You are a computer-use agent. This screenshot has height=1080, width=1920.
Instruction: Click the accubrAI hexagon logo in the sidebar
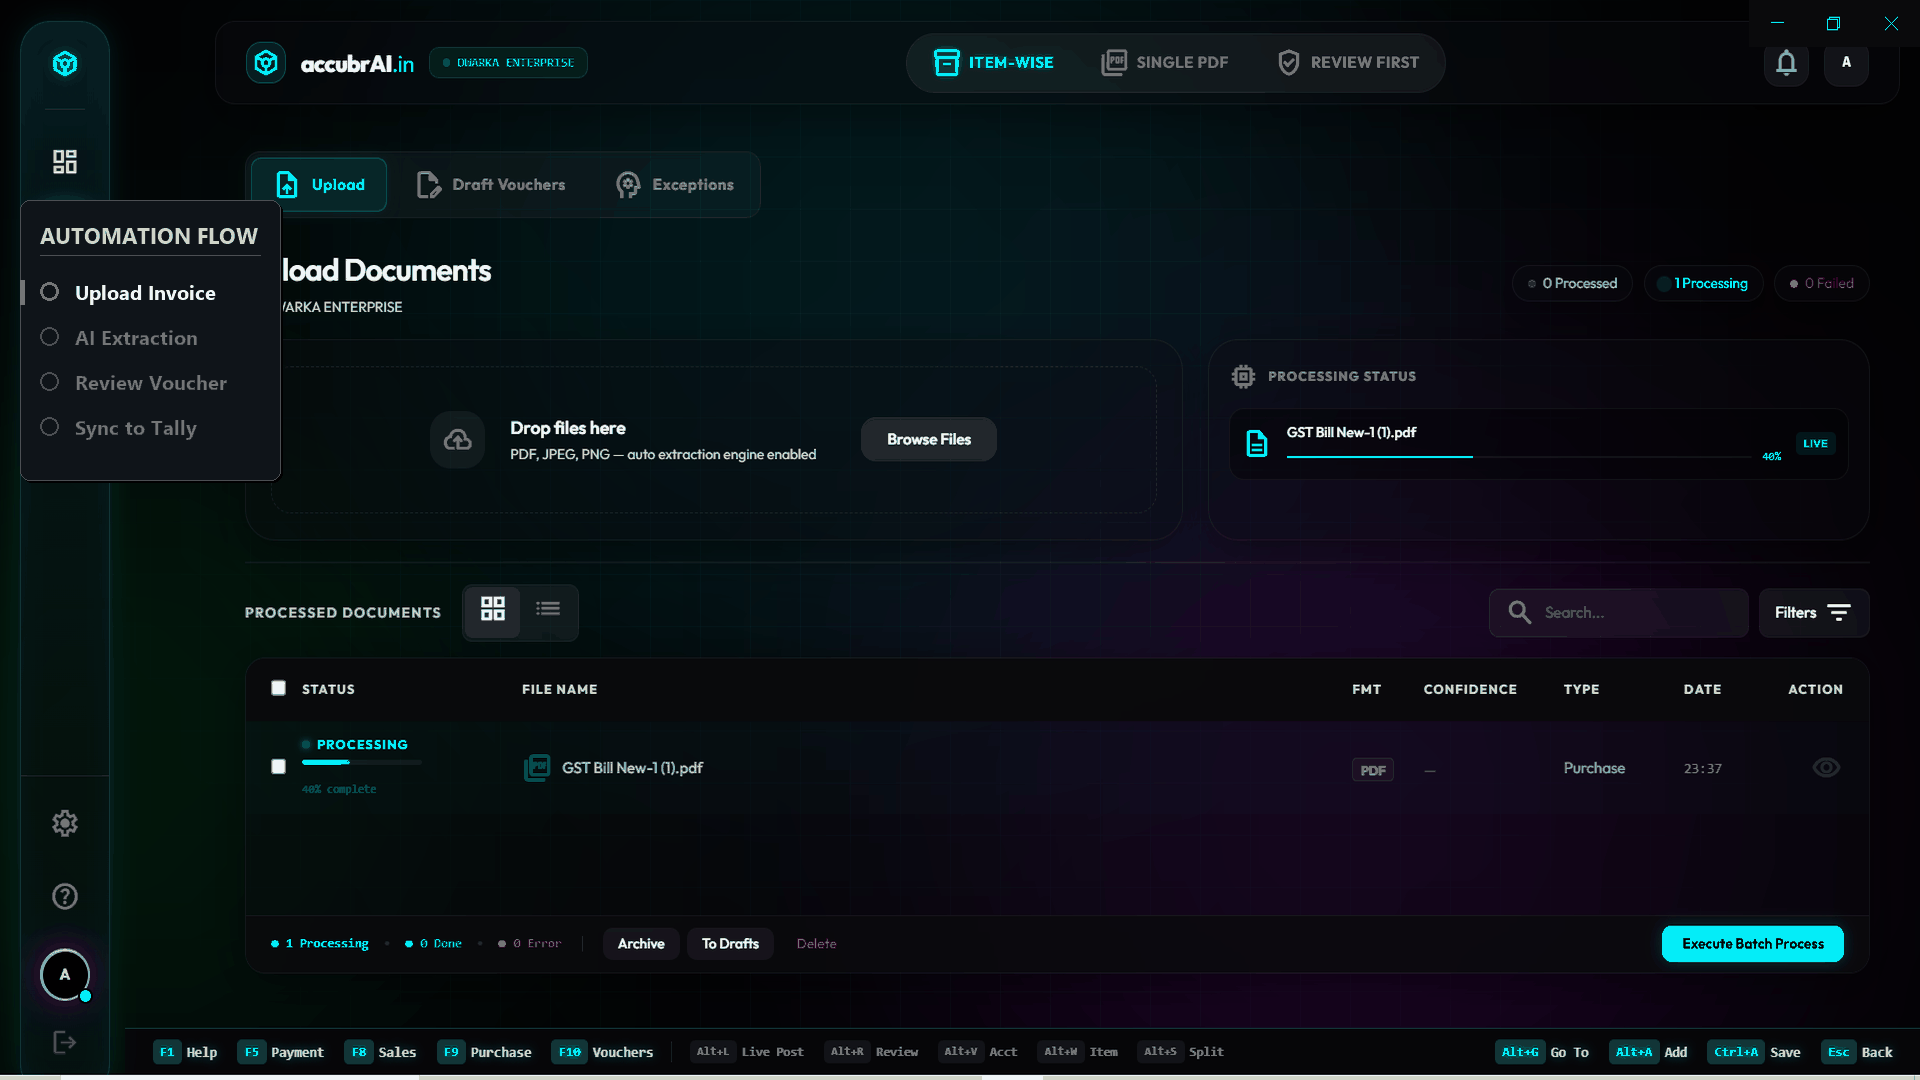tap(65, 64)
